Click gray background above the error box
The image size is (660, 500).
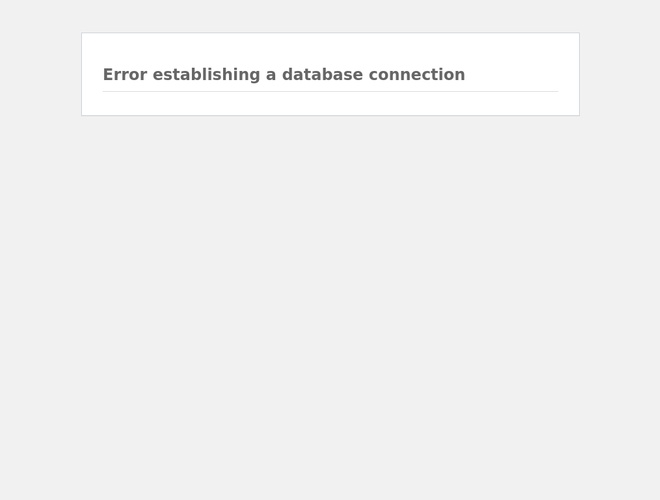(x=330, y=16)
